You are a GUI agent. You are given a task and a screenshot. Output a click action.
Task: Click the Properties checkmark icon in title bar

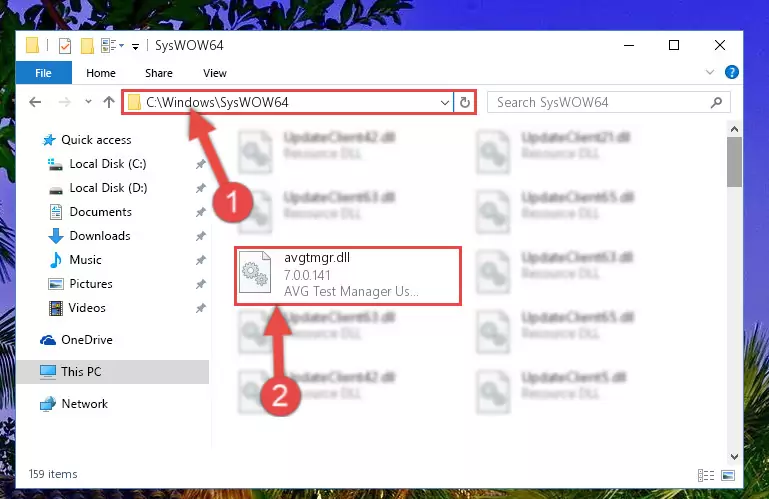65,46
